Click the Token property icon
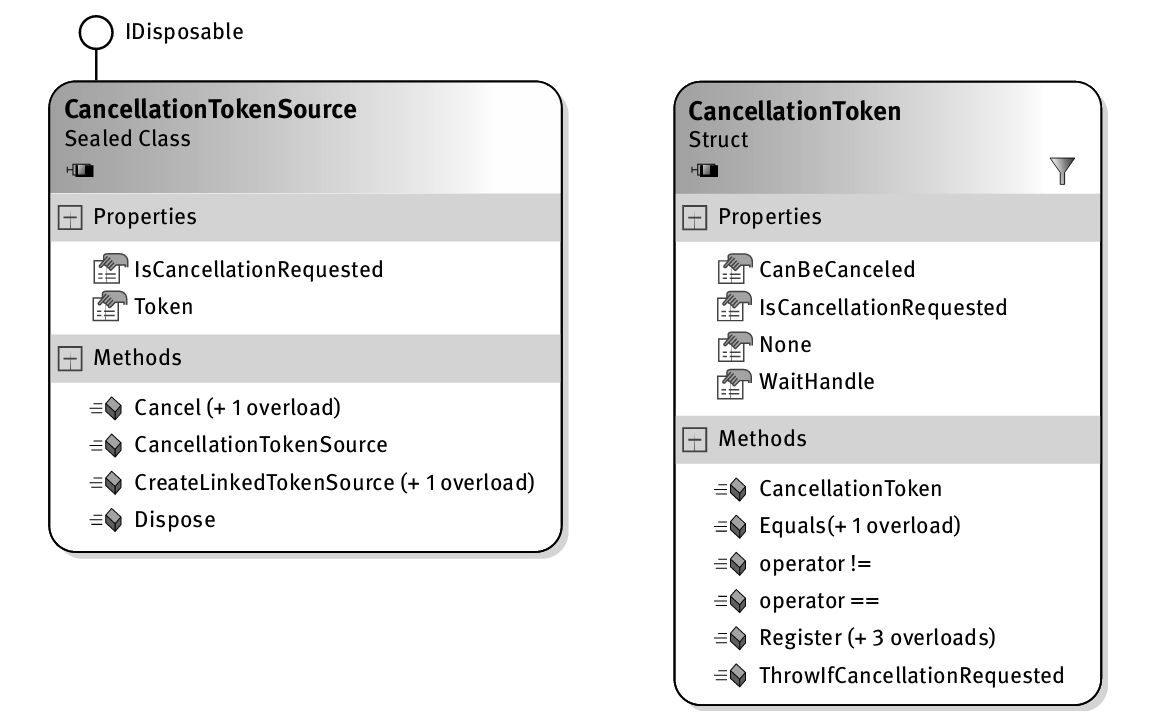The width and height of the screenshot is (1152, 719). tap(108, 307)
